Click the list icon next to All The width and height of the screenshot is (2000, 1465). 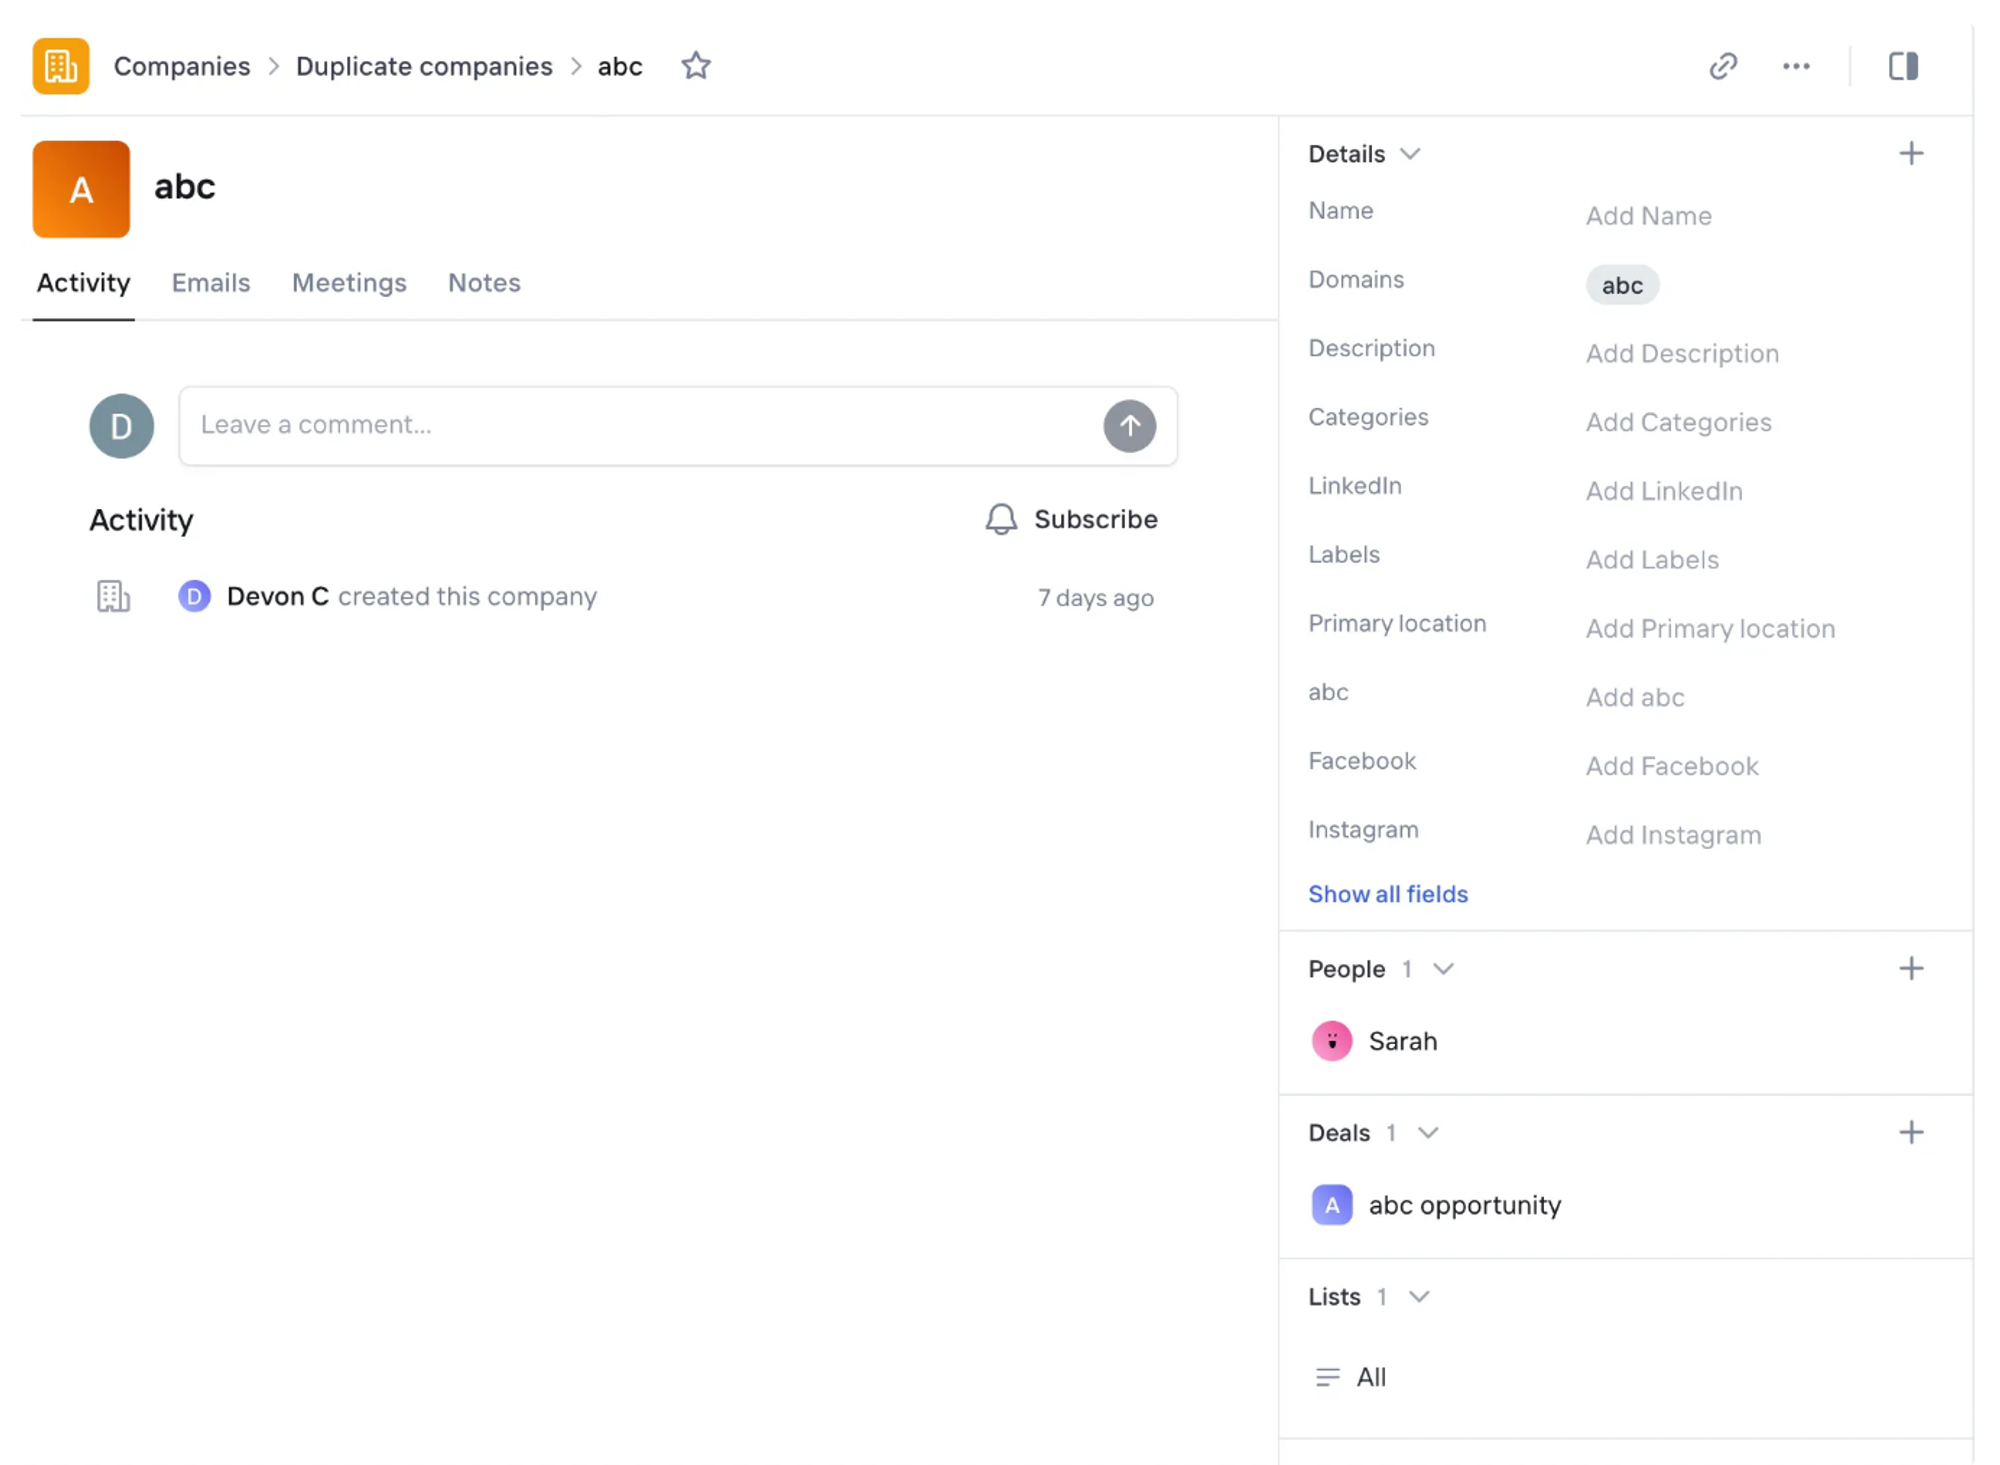point(1327,1377)
